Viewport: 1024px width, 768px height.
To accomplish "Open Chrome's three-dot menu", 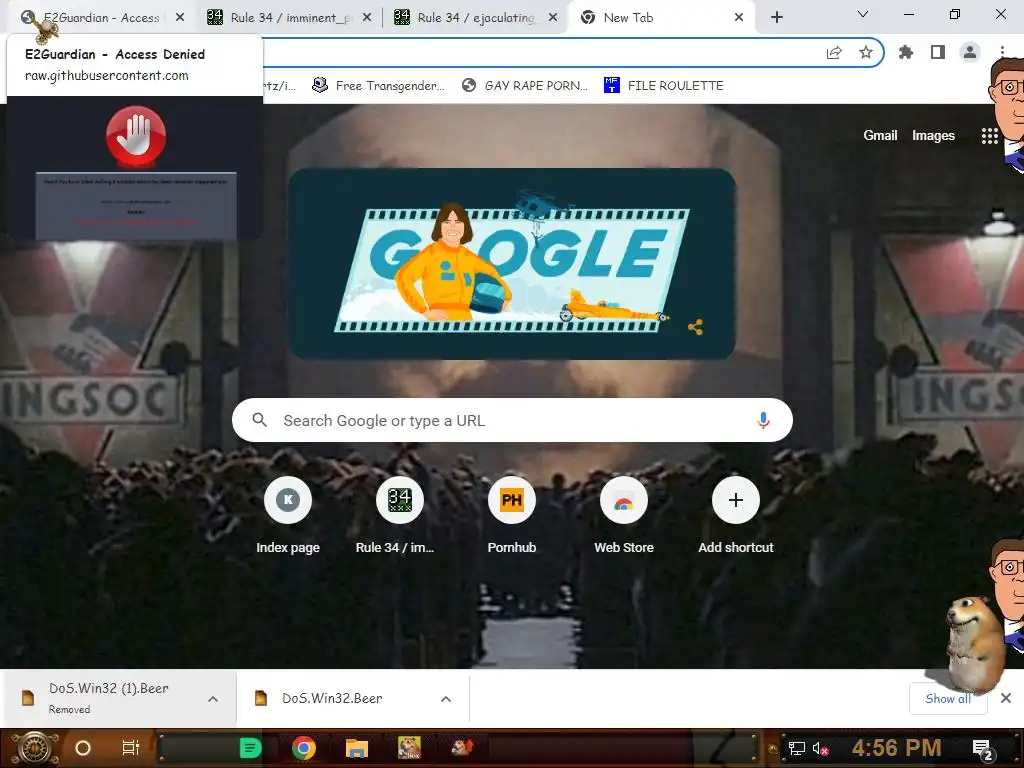I will point(1002,52).
